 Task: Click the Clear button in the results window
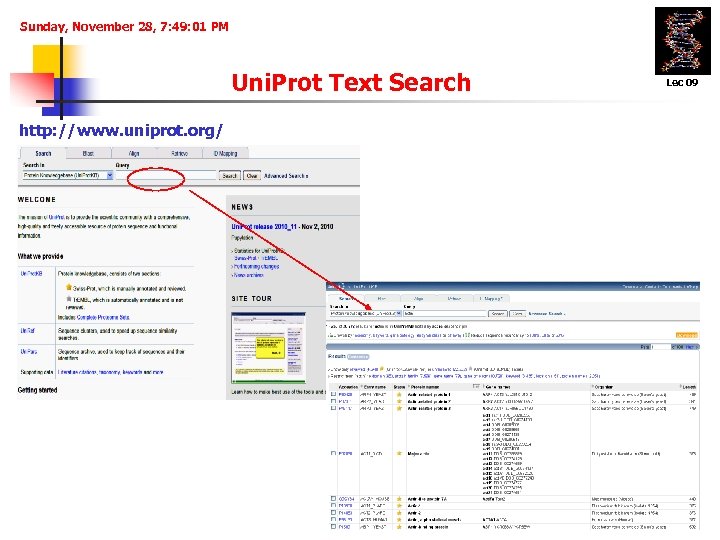pyautogui.click(x=518, y=314)
